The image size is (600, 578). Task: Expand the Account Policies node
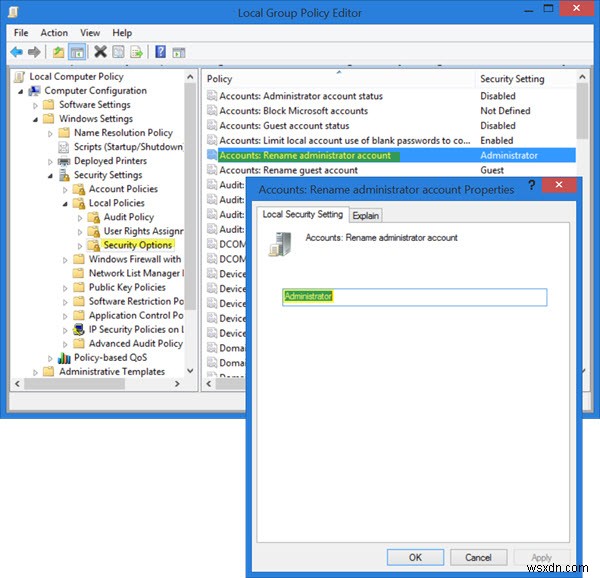[x=65, y=190]
